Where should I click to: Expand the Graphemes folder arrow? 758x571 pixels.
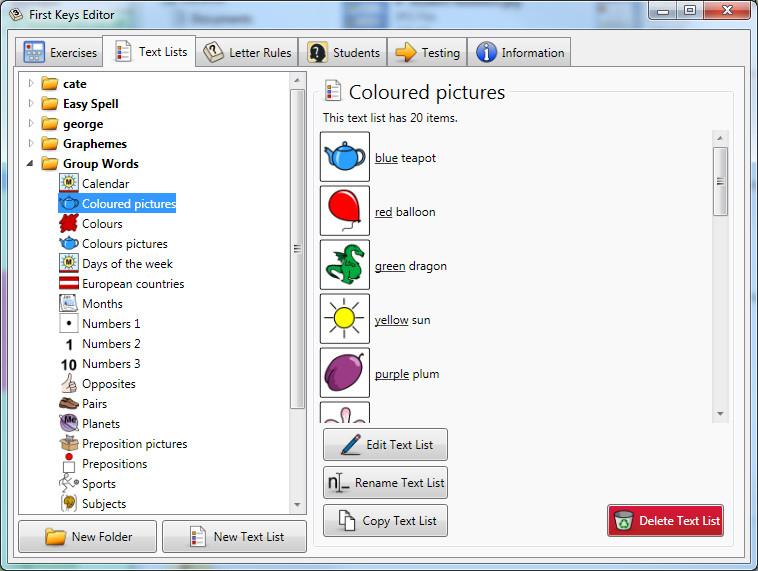(31, 144)
